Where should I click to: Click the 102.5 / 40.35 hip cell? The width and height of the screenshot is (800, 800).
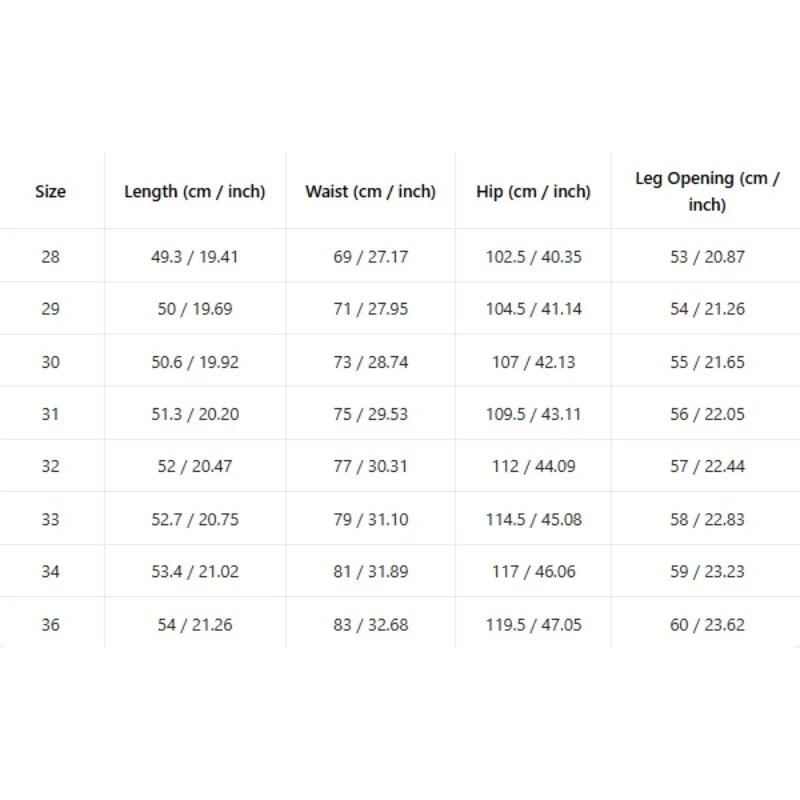pyautogui.click(x=533, y=257)
